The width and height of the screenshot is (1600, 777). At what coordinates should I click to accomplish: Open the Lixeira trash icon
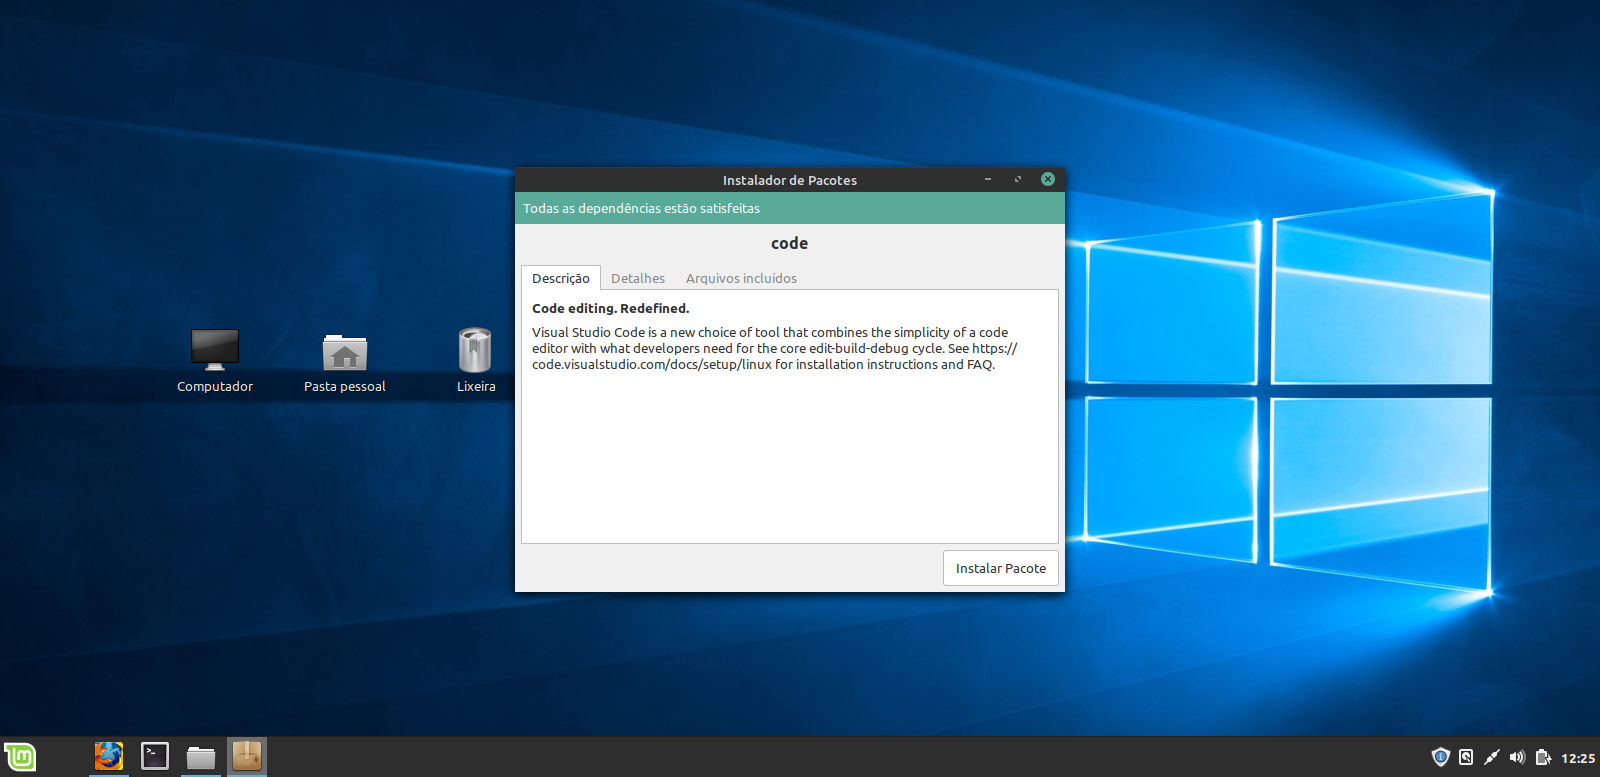476,361
